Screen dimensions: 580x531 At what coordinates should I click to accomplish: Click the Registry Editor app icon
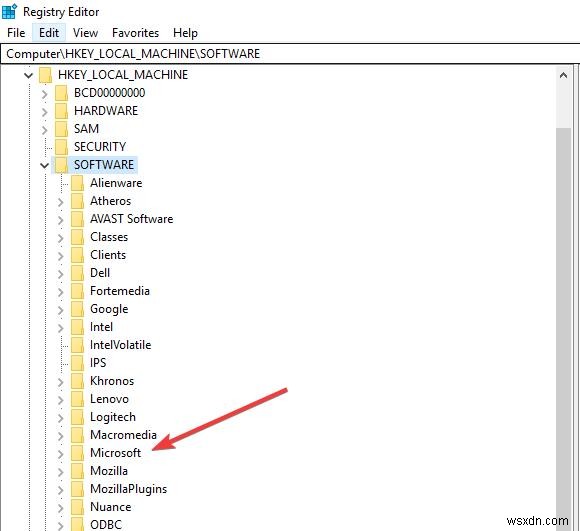(x=9, y=11)
